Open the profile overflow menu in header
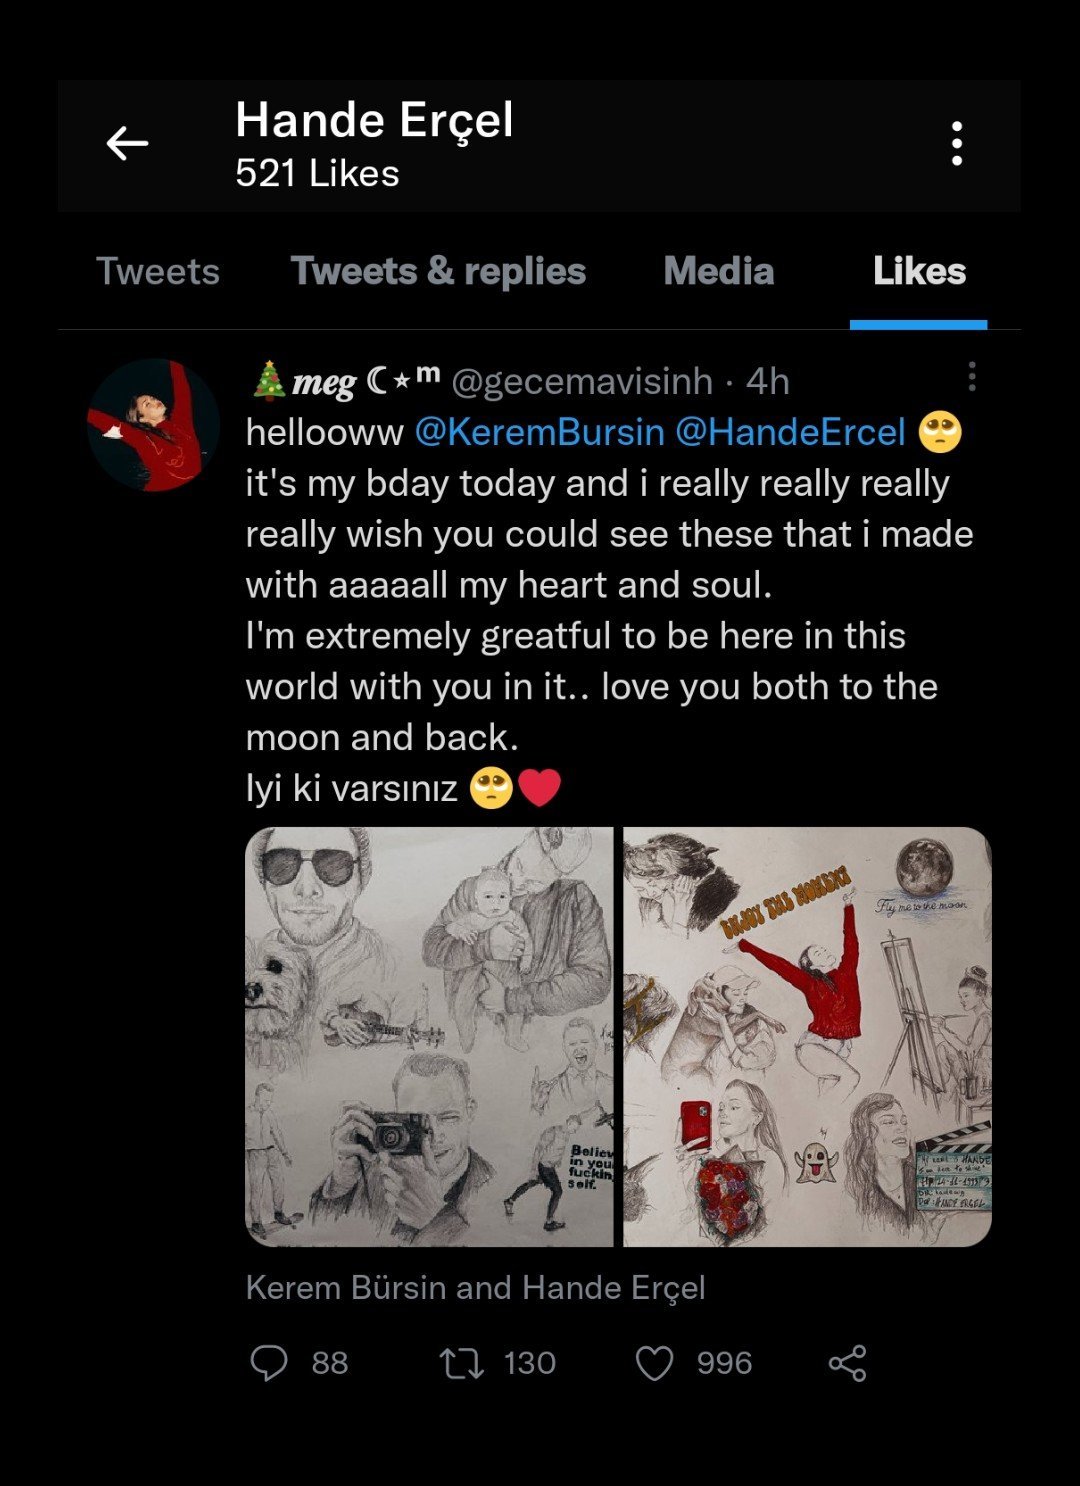This screenshot has height=1486, width=1080. (x=957, y=144)
